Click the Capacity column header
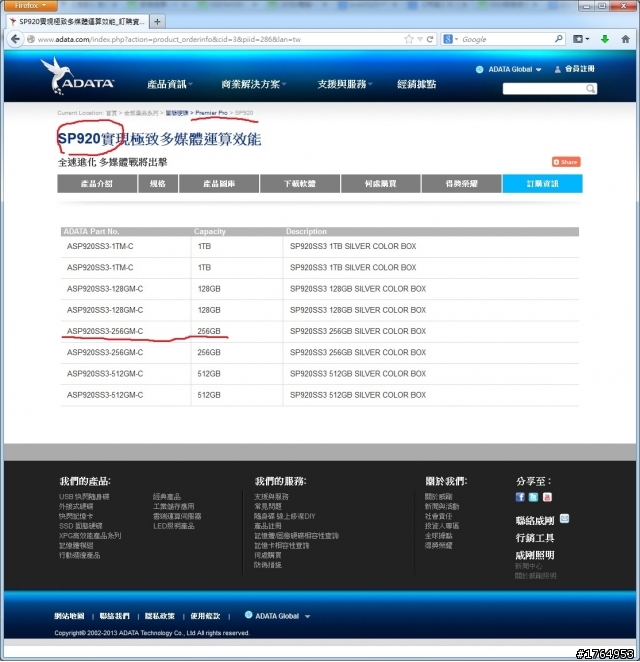The width and height of the screenshot is (640, 662). click(209, 231)
